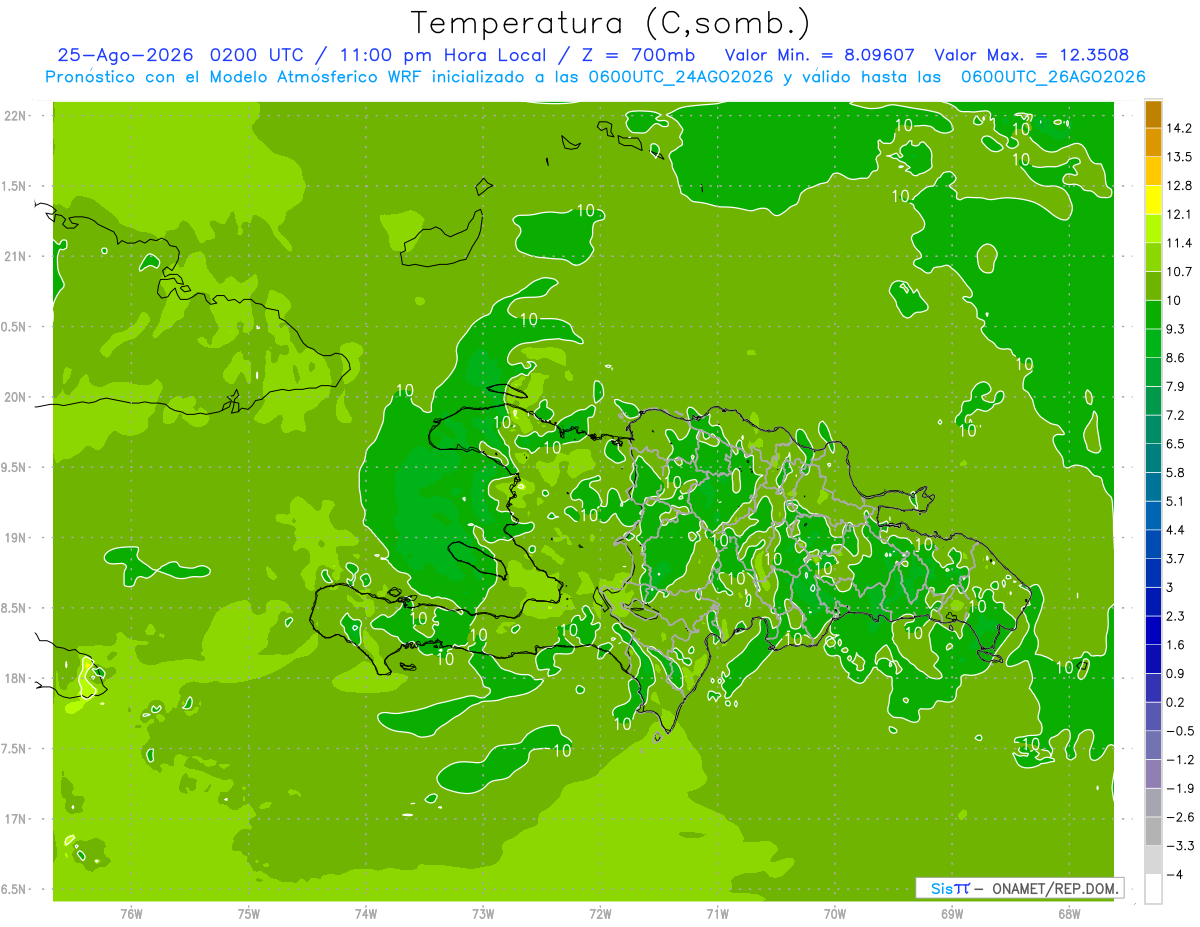Click the '20N' latitude label
The height and width of the screenshot is (927, 1200).
tap(15, 397)
